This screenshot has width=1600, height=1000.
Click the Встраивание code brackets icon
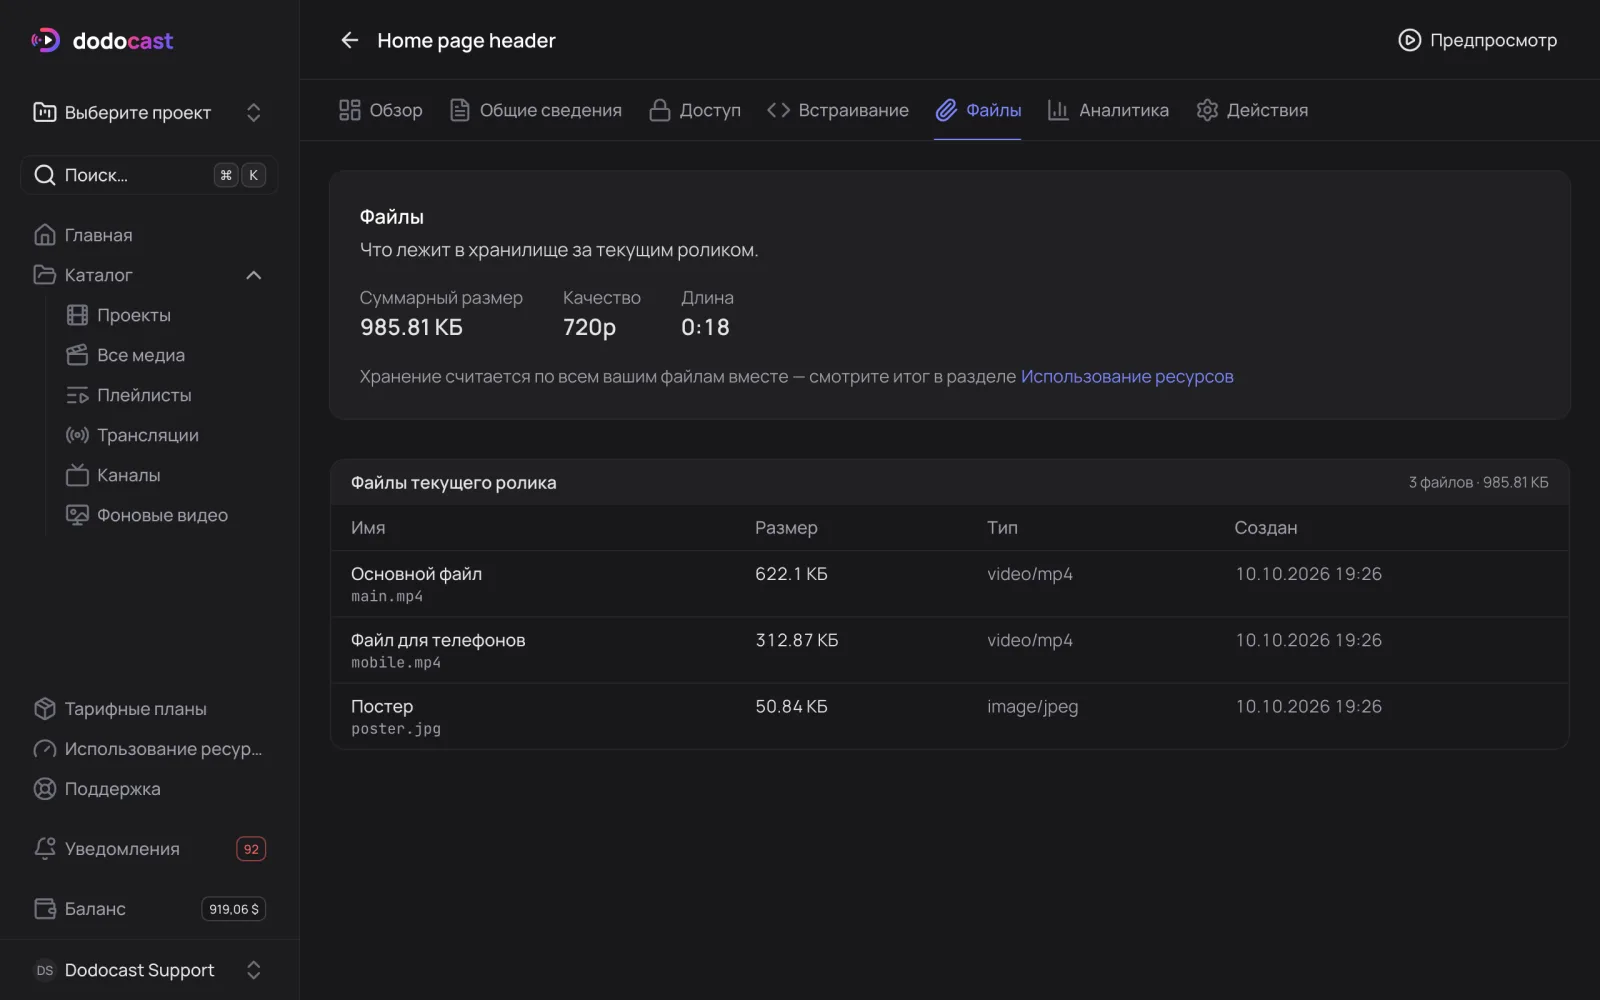(x=778, y=110)
